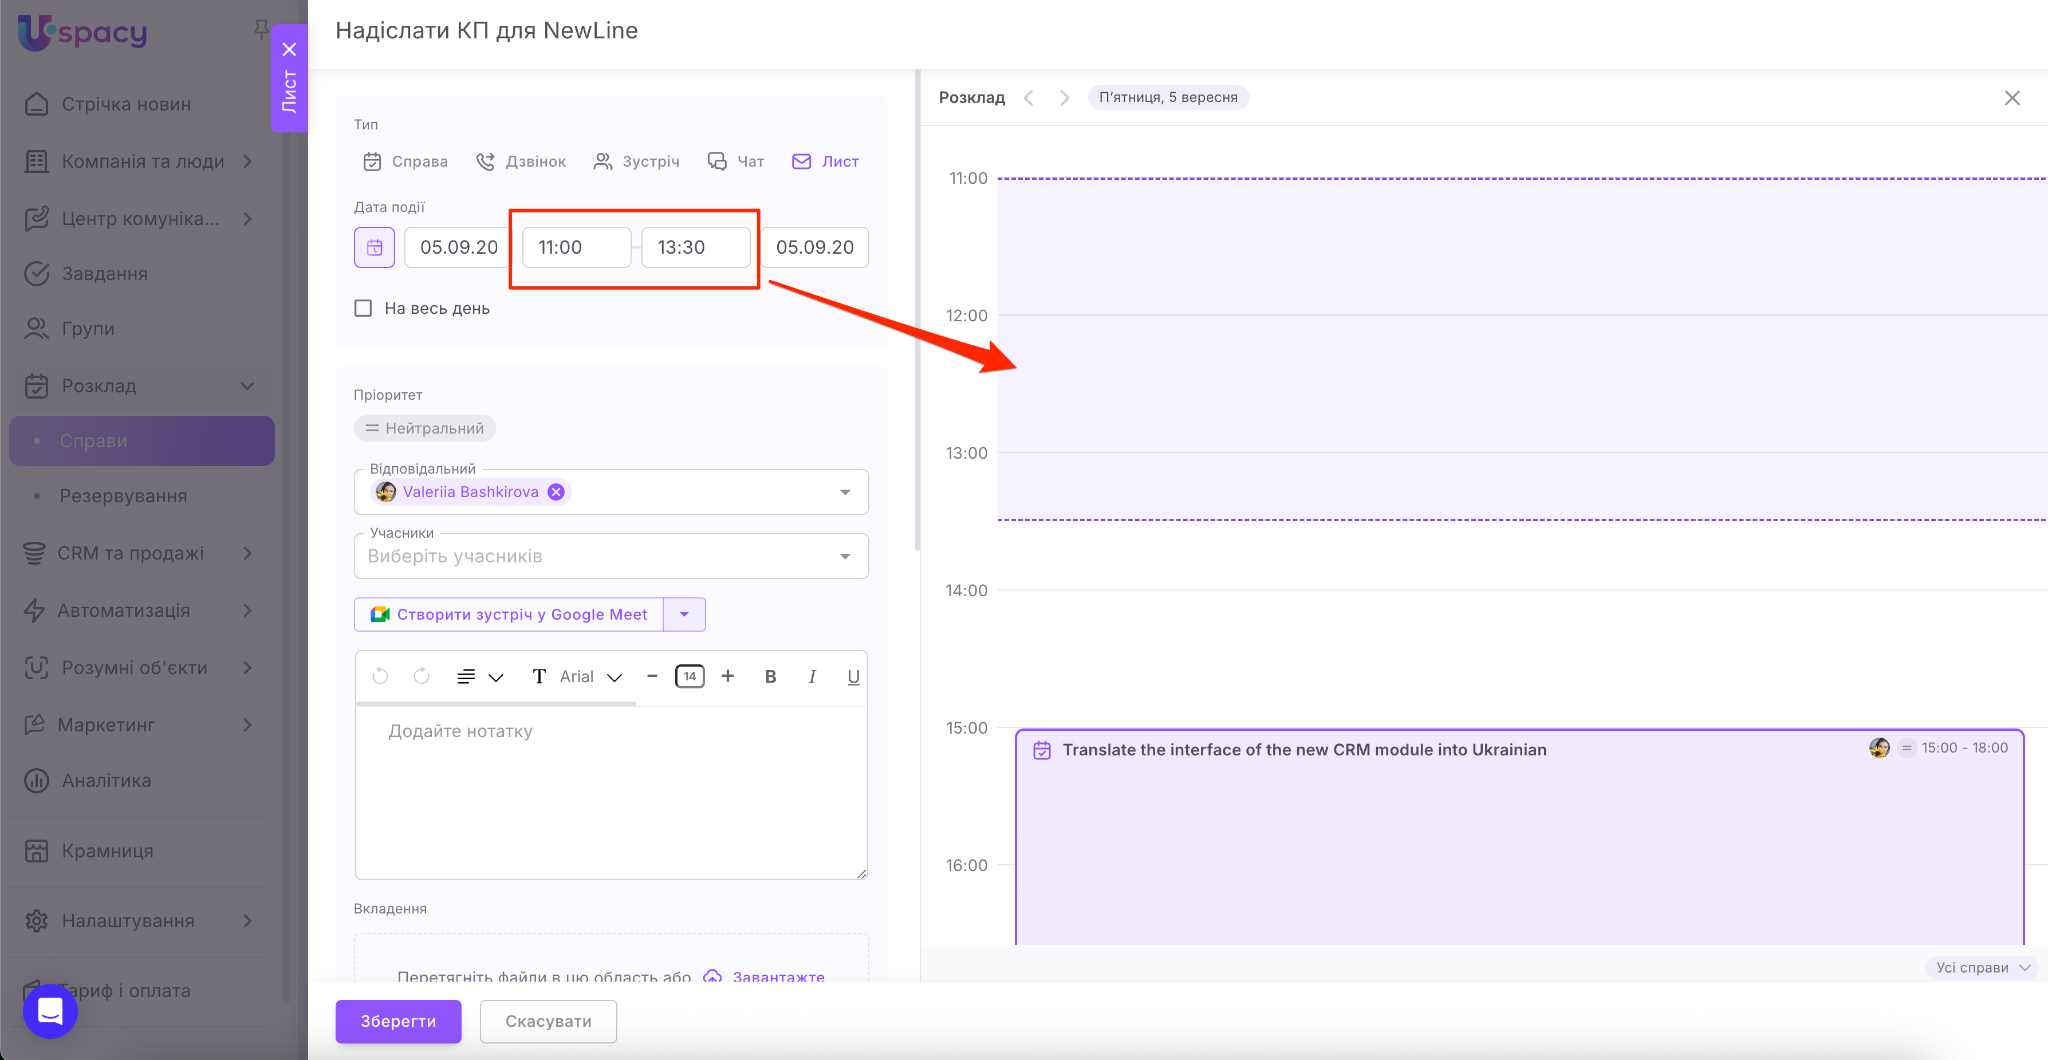Remove Valeriia Bashkirova from responsible field
The width and height of the screenshot is (2048, 1060).
coord(557,492)
